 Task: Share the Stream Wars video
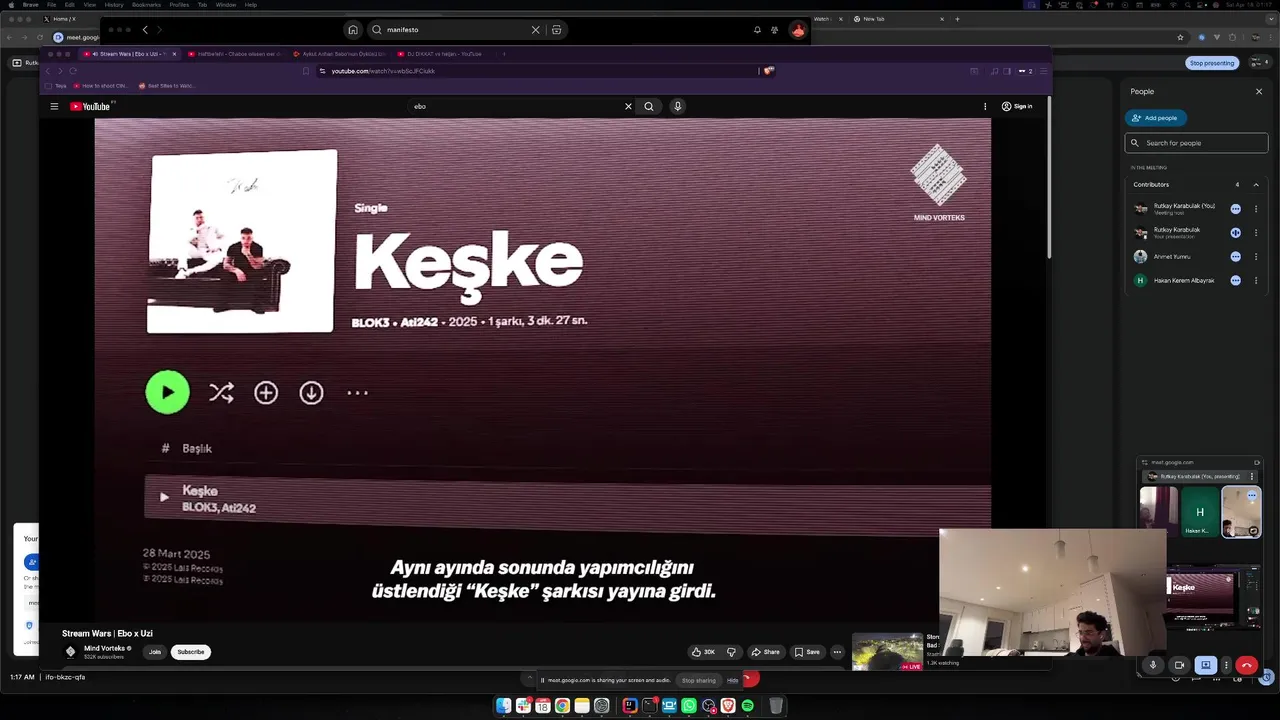[765, 652]
